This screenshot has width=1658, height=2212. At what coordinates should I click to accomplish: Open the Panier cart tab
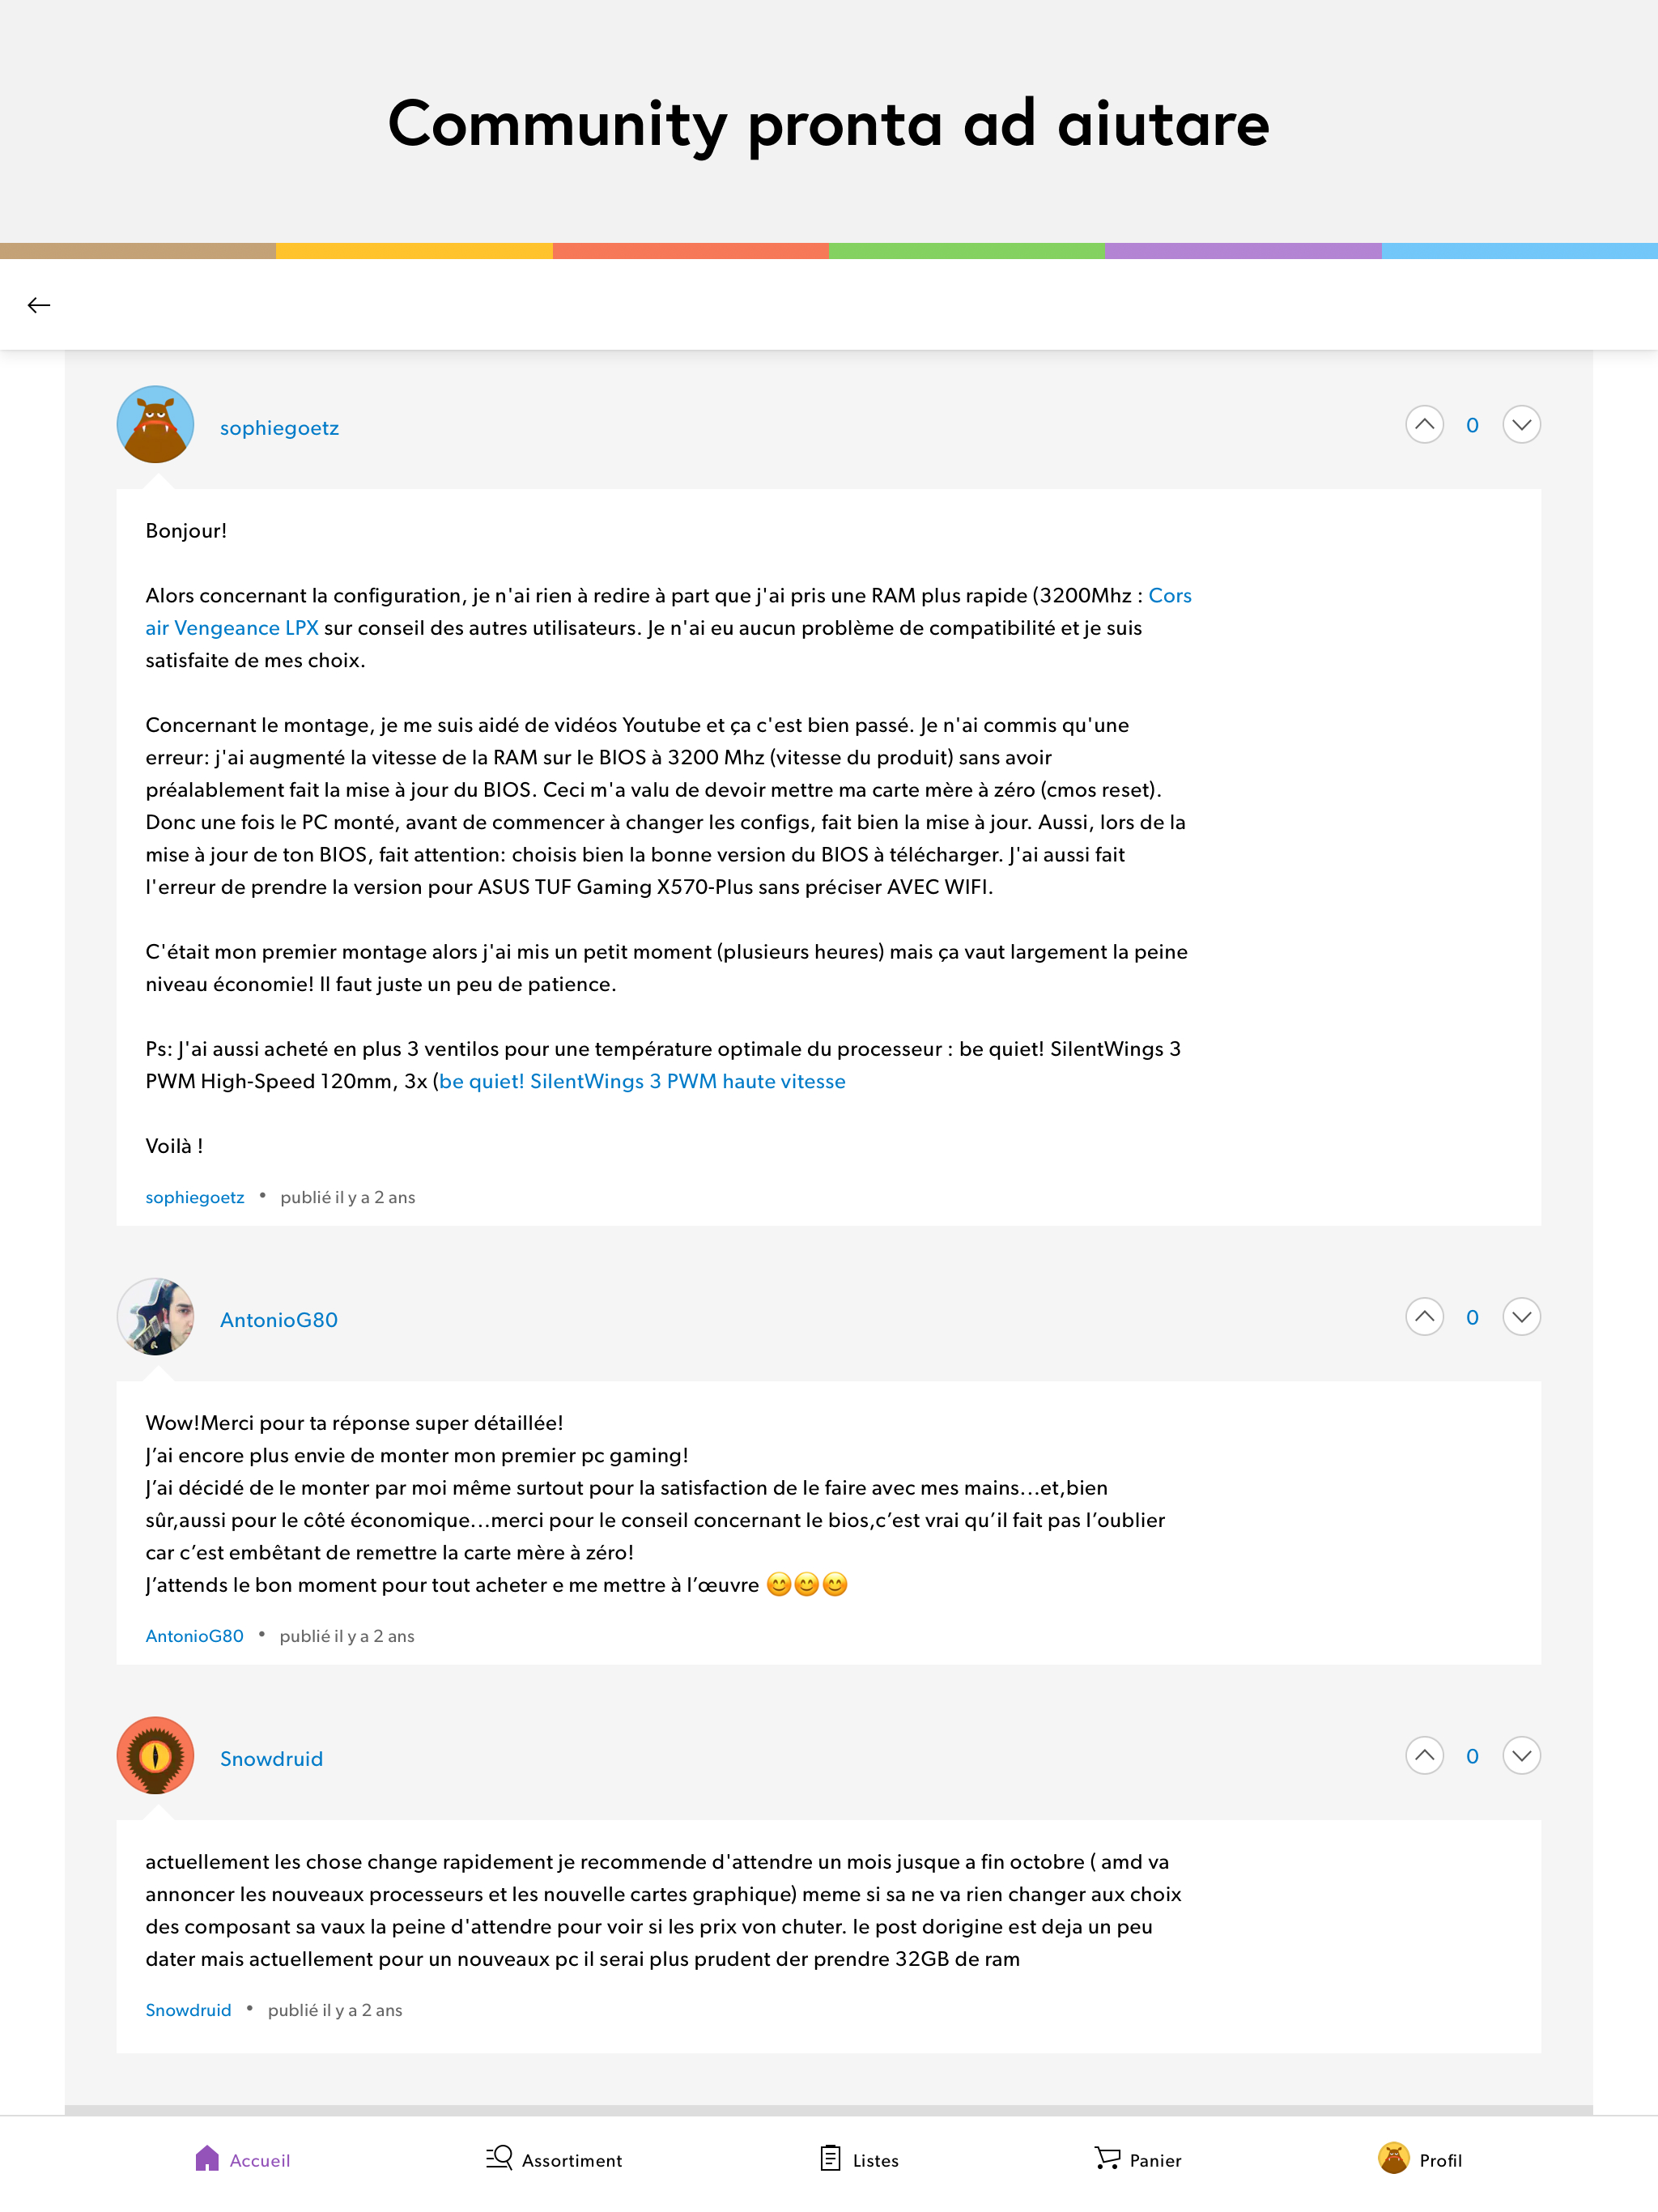(1138, 2160)
